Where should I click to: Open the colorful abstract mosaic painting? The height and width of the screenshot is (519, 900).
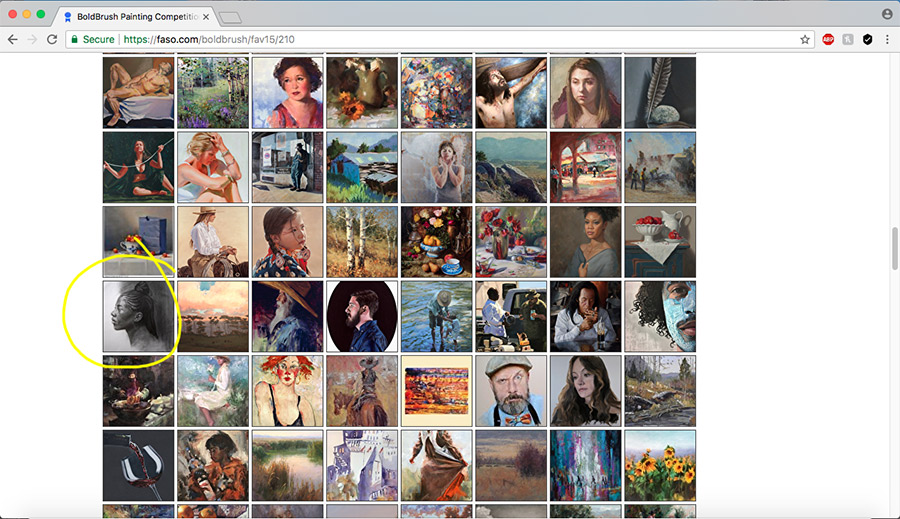point(437,92)
